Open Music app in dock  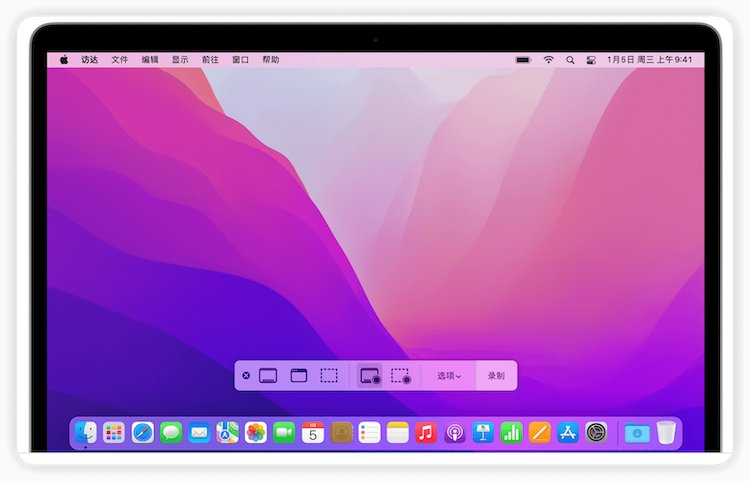tap(426, 432)
